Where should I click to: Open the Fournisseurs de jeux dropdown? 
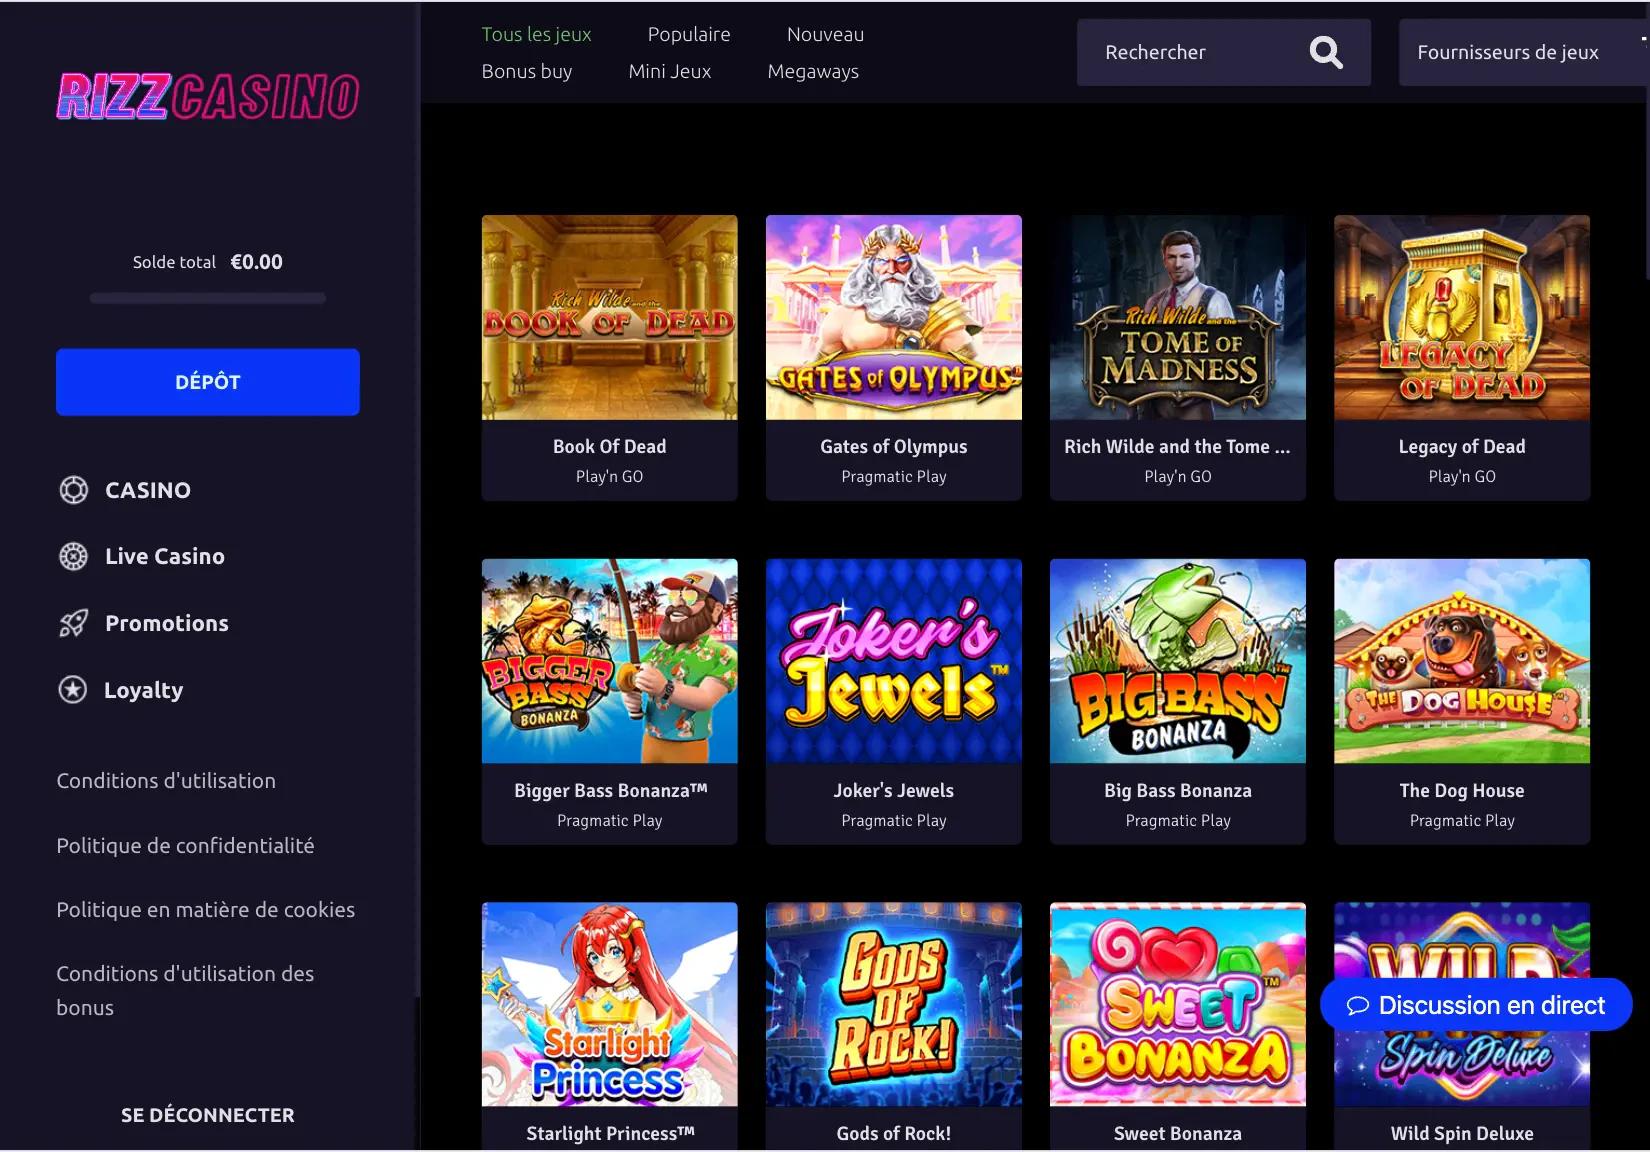[x=1522, y=52]
